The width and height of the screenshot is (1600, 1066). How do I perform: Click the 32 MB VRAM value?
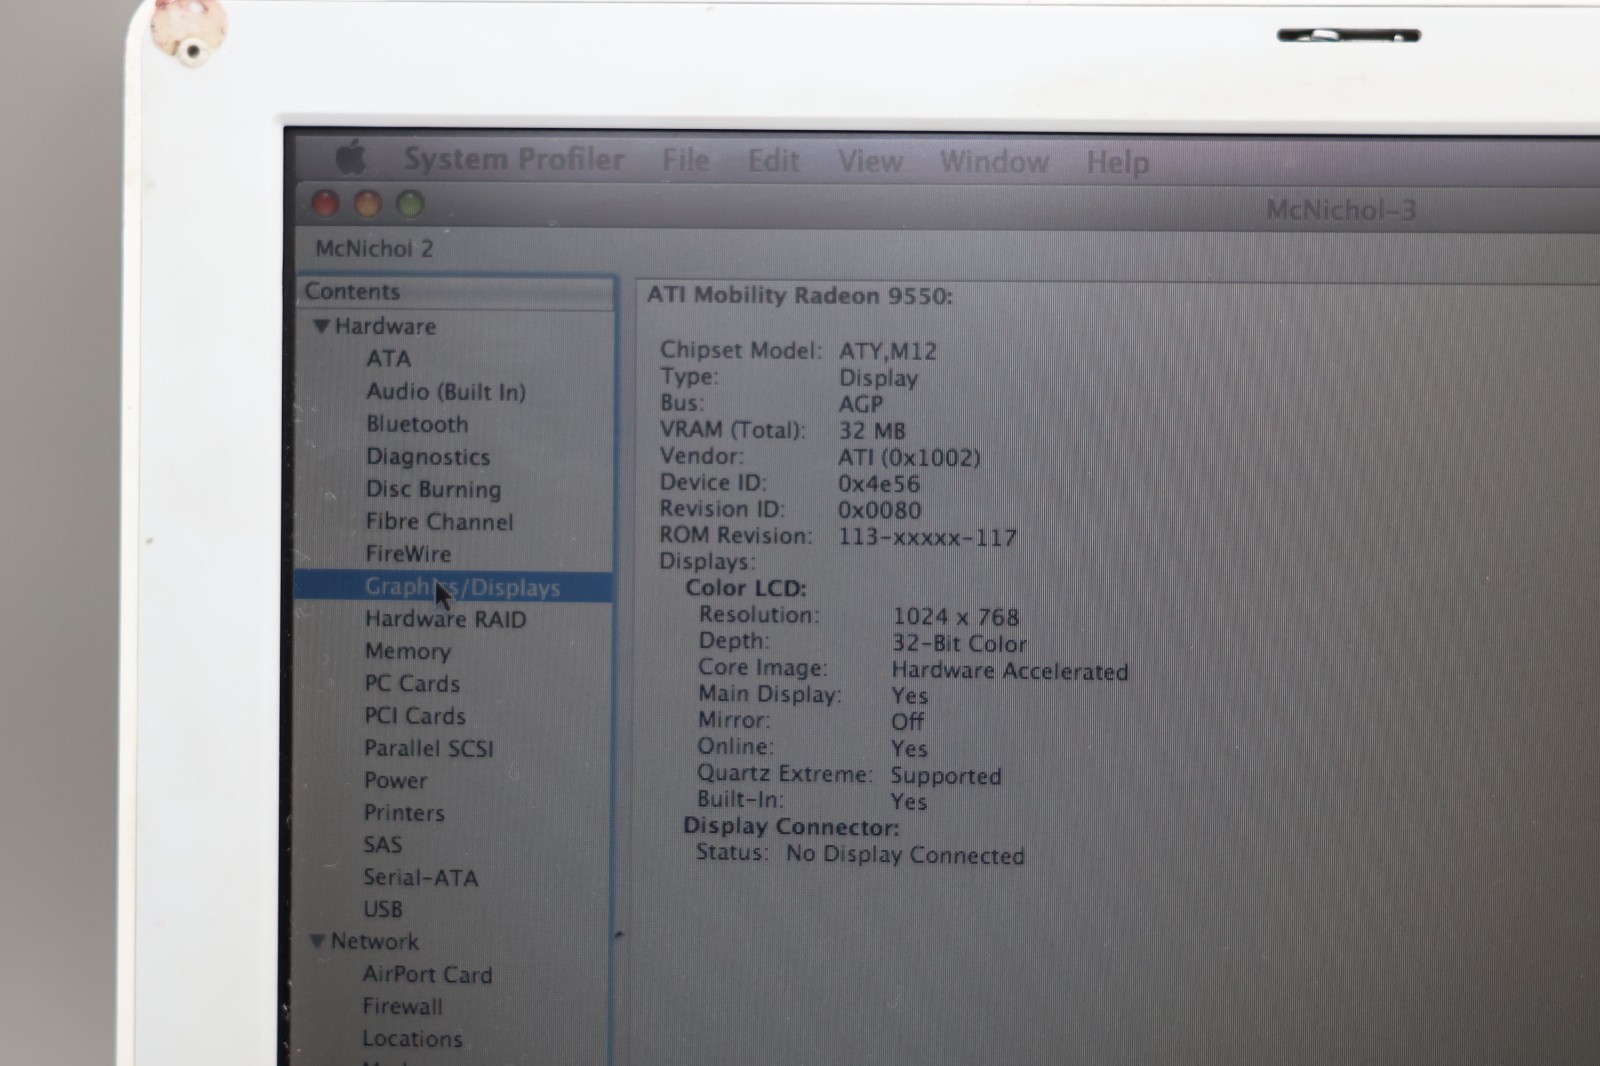[x=871, y=431]
